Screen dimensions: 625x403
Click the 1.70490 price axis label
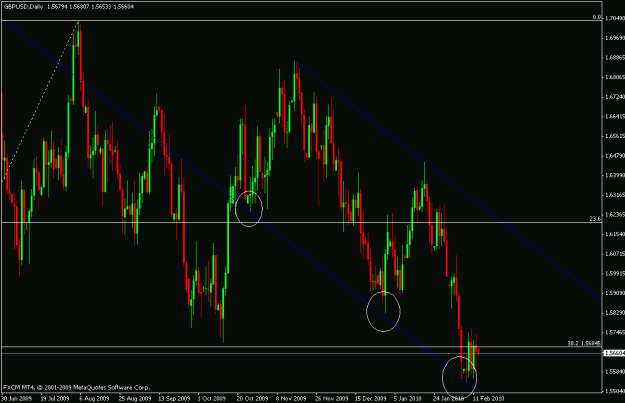(615, 18)
